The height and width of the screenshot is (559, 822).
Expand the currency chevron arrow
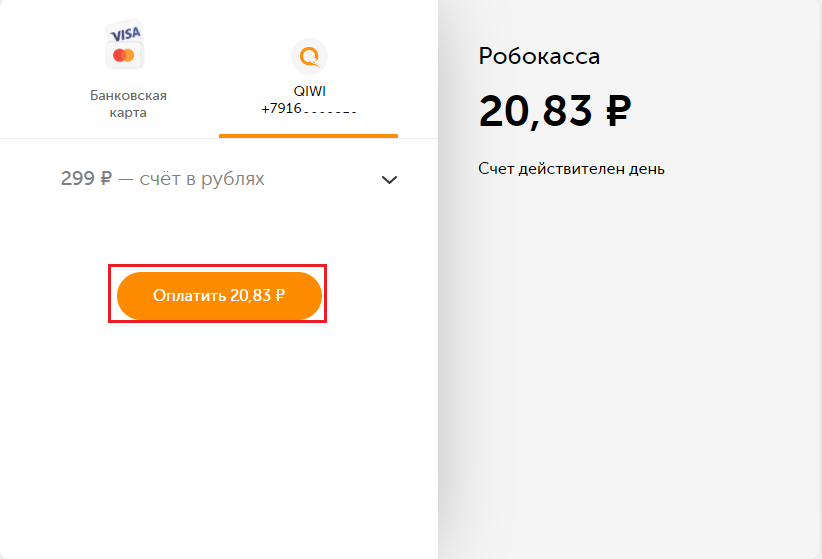390,180
